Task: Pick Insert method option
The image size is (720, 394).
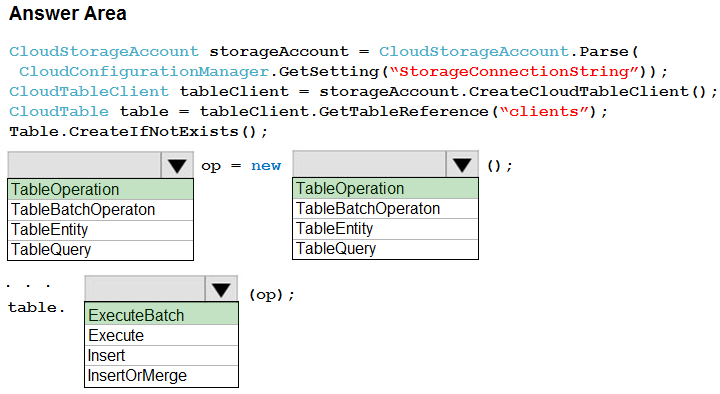Action: tap(162, 356)
